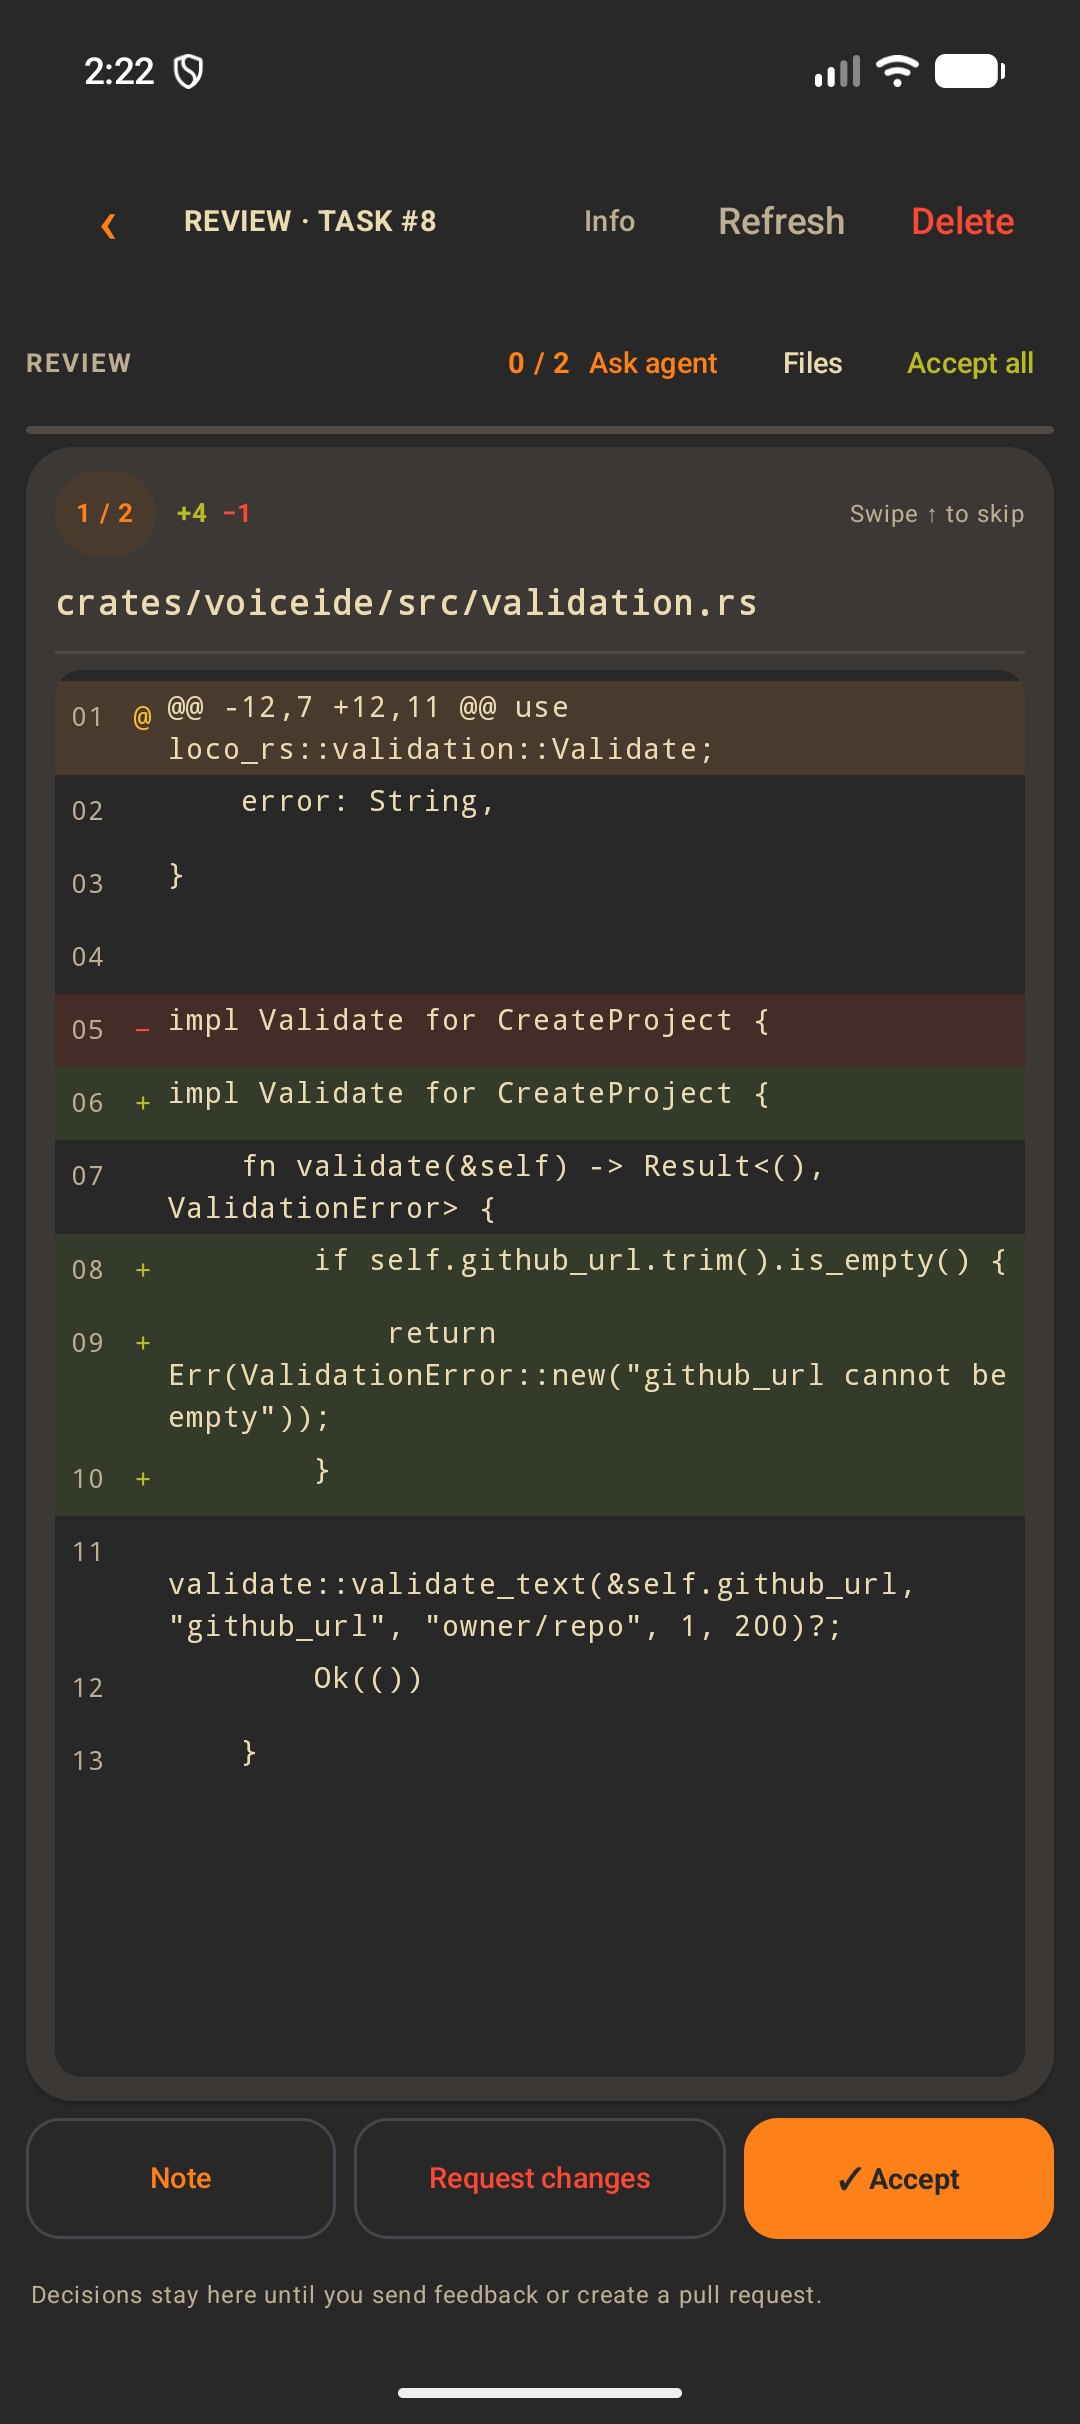The width and height of the screenshot is (1080, 2424).
Task: Tap the 0 / 2 review progress count
Action: 538,363
